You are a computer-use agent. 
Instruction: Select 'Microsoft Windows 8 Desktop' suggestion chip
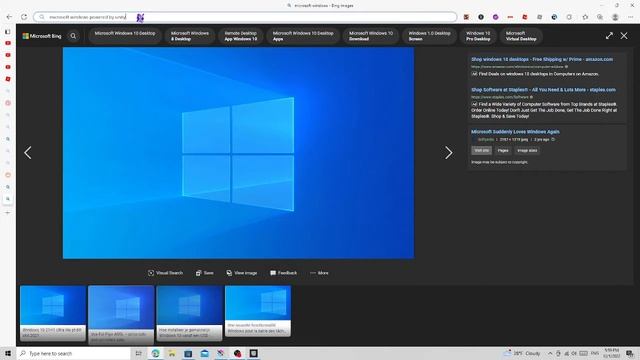coord(190,36)
